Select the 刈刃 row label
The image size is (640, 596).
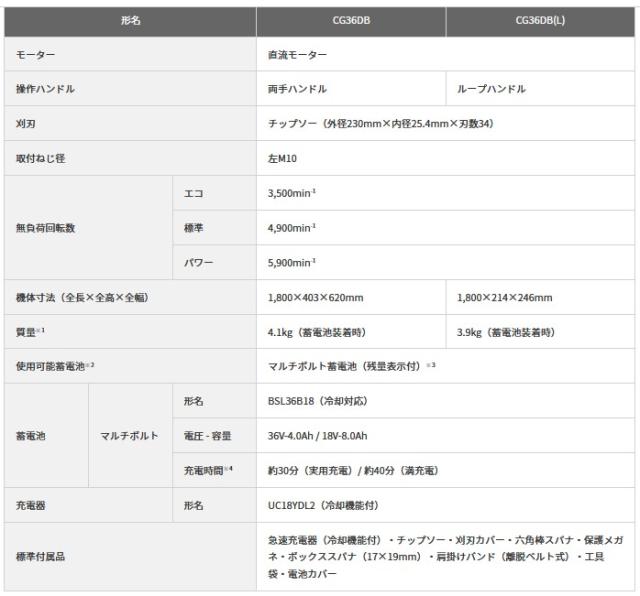tap(25, 123)
